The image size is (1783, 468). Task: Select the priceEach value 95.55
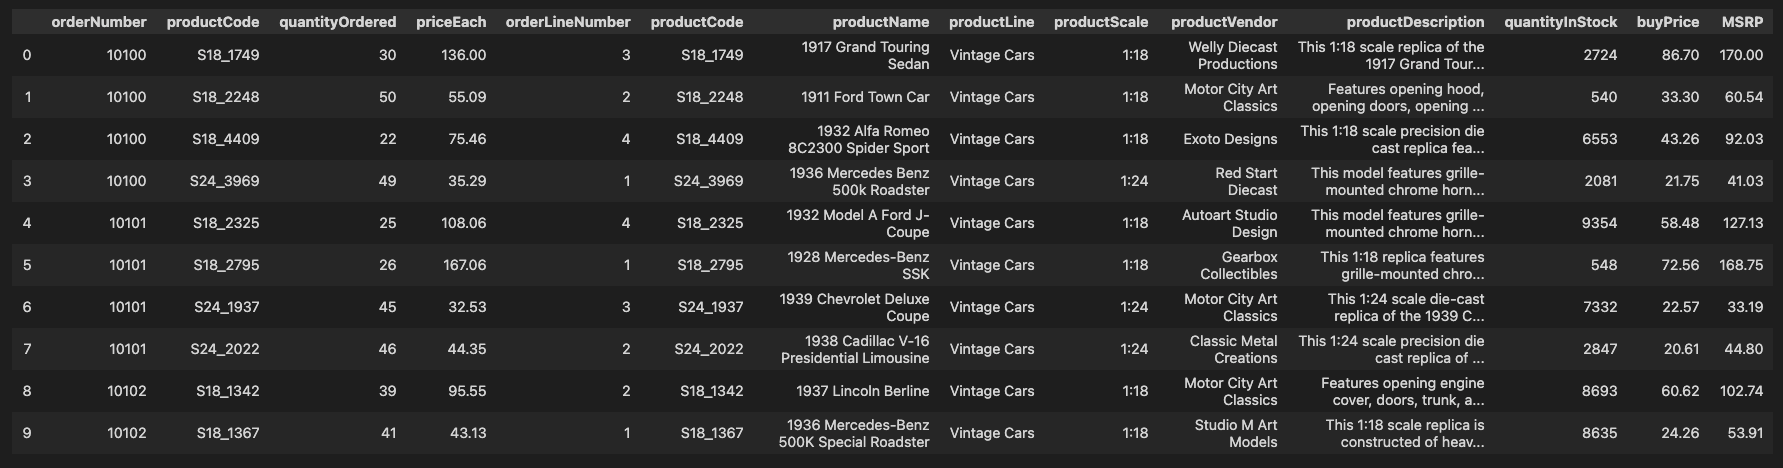point(468,391)
